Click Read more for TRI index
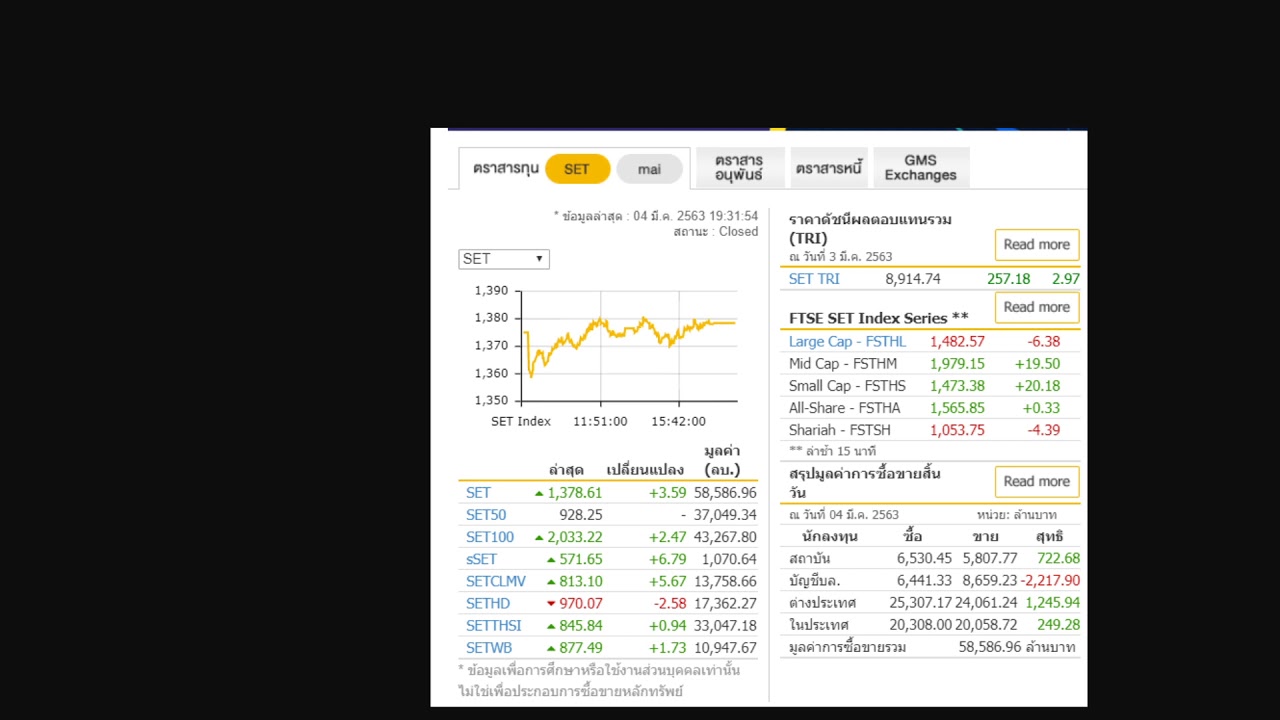This screenshot has height=720, width=1280. click(x=1036, y=244)
